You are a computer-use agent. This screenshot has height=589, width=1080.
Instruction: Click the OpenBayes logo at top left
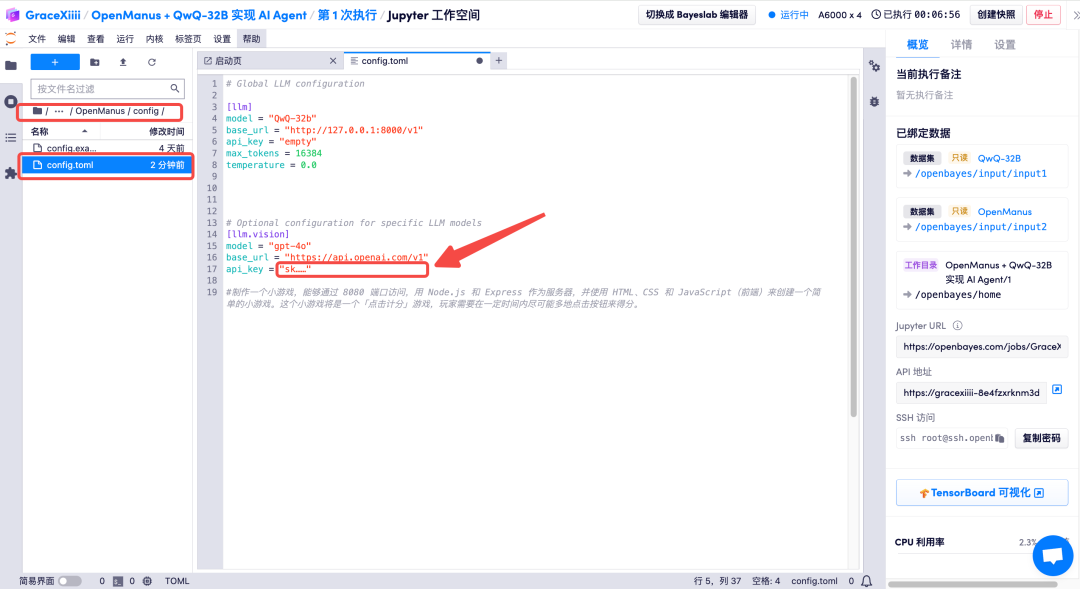tap(12, 14)
